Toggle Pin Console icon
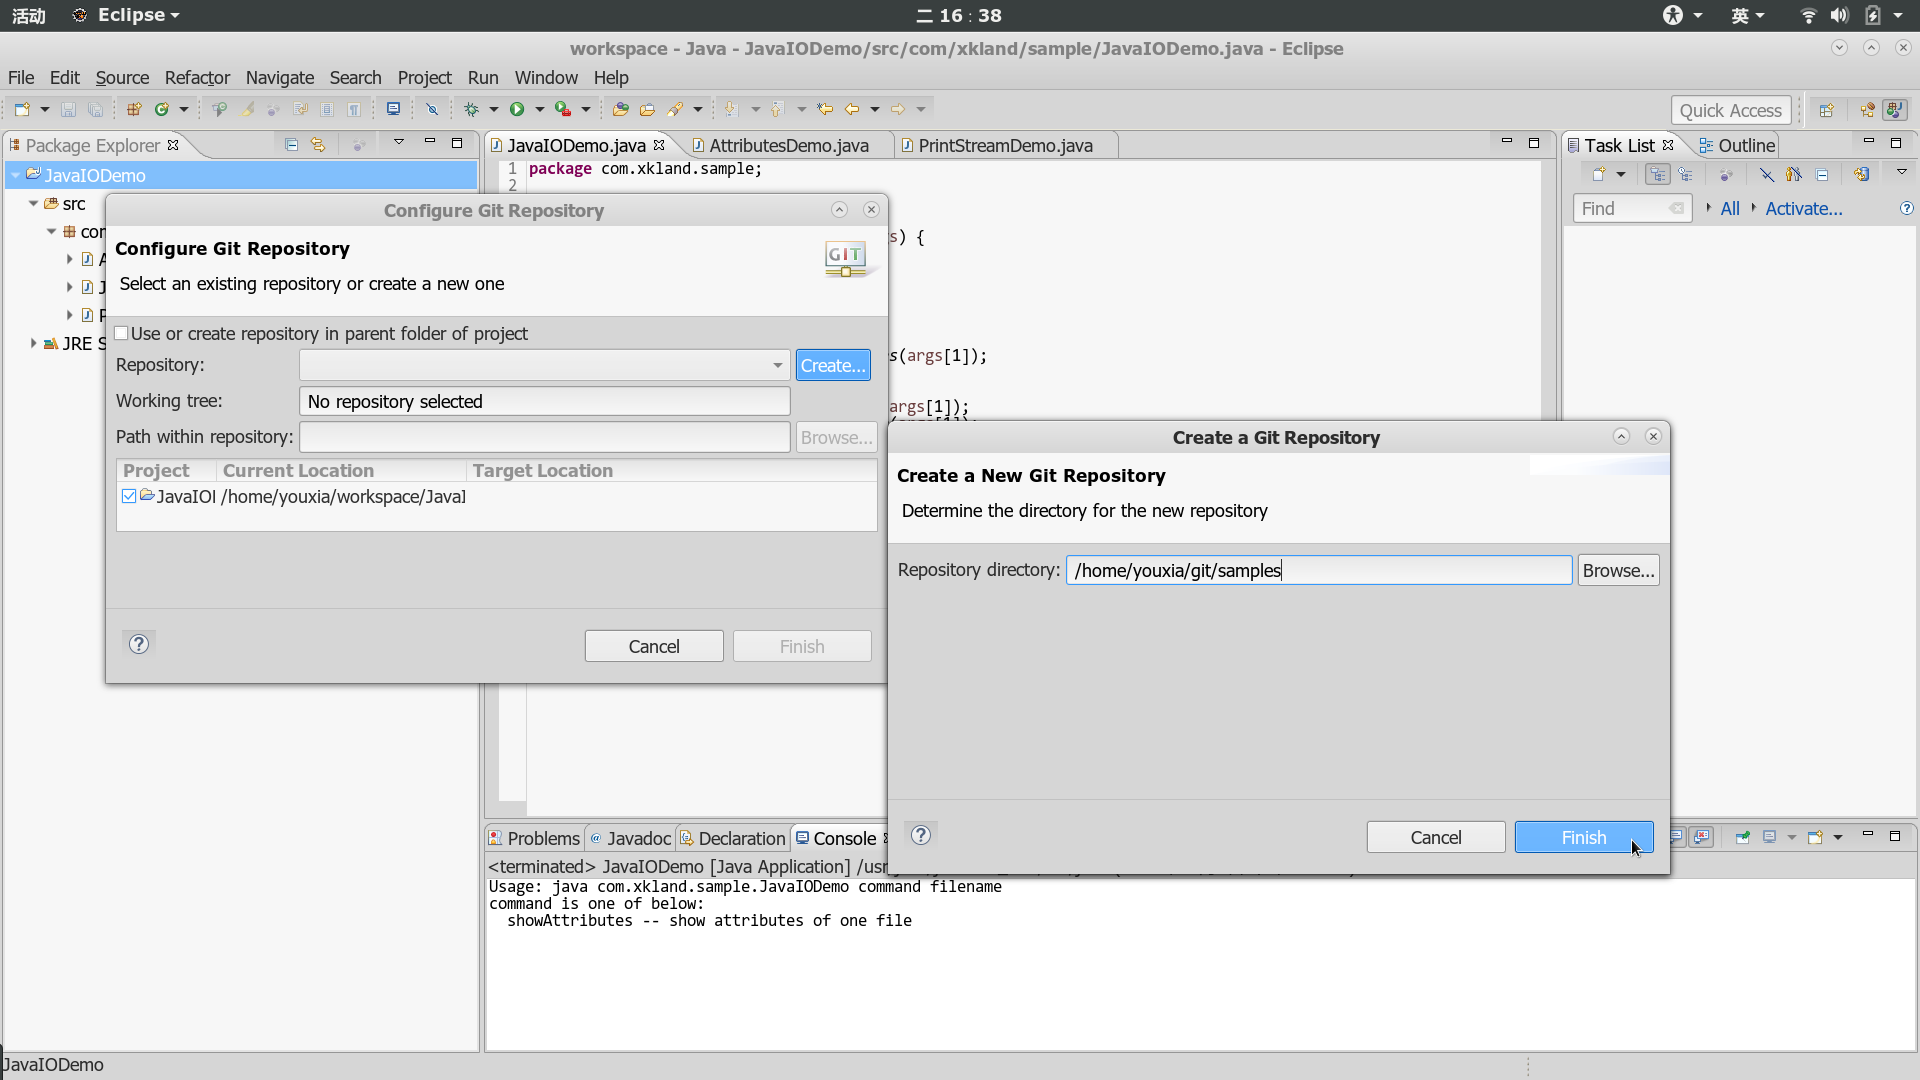Image resolution: width=1920 pixels, height=1080 pixels. [1742, 837]
